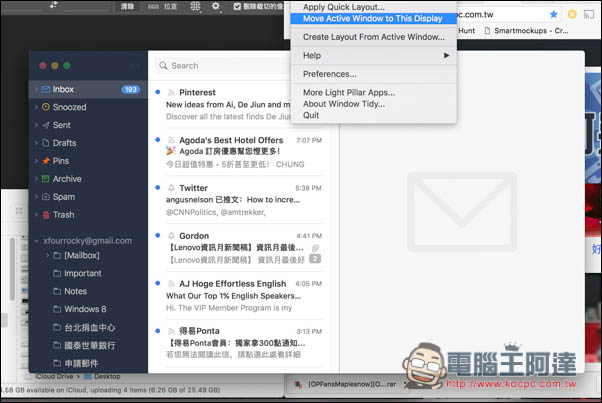Image resolution: width=602 pixels, height=403 pixels.
Task: Expand the Trash chevron
Action: tap(36, 215)
